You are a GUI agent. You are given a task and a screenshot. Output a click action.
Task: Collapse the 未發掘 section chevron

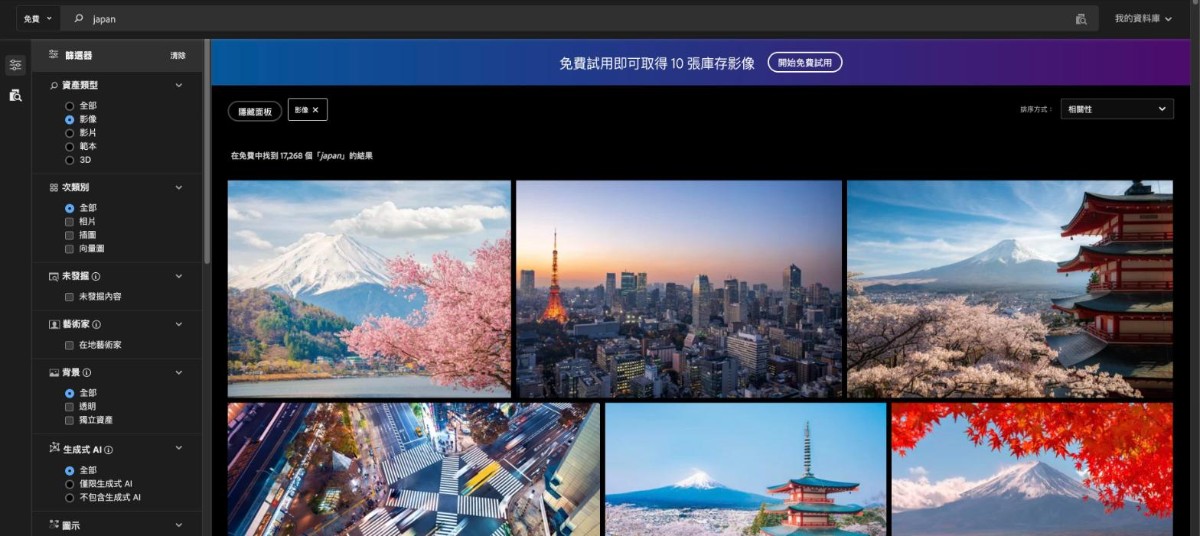coord(179,276)
